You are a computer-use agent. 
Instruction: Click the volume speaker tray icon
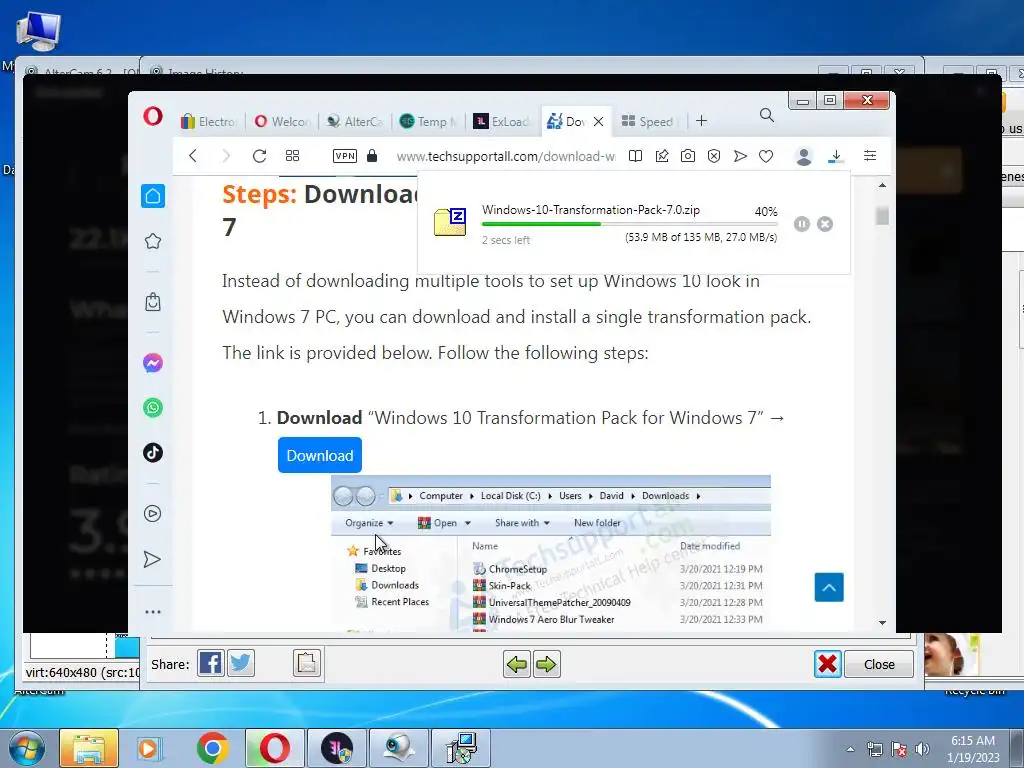922,749
